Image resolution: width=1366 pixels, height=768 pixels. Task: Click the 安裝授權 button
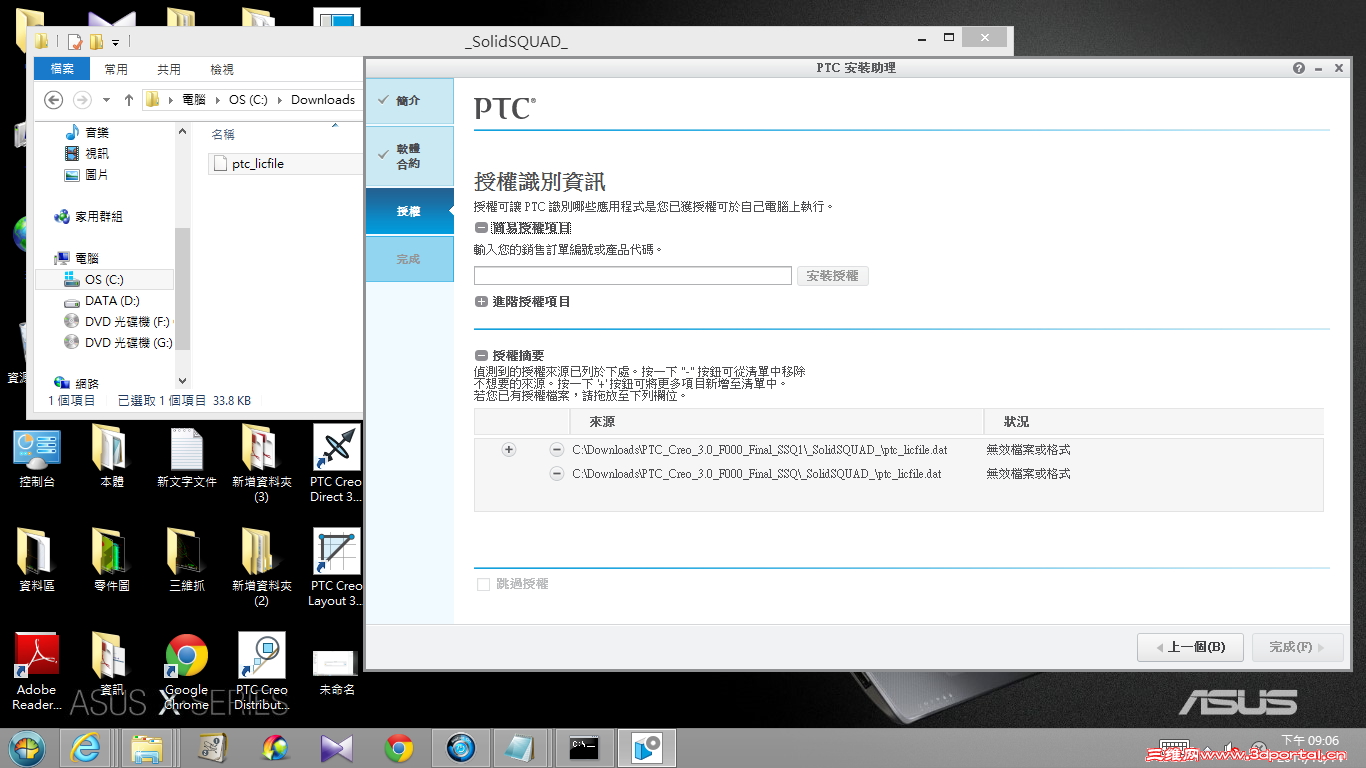pos(833,276)
